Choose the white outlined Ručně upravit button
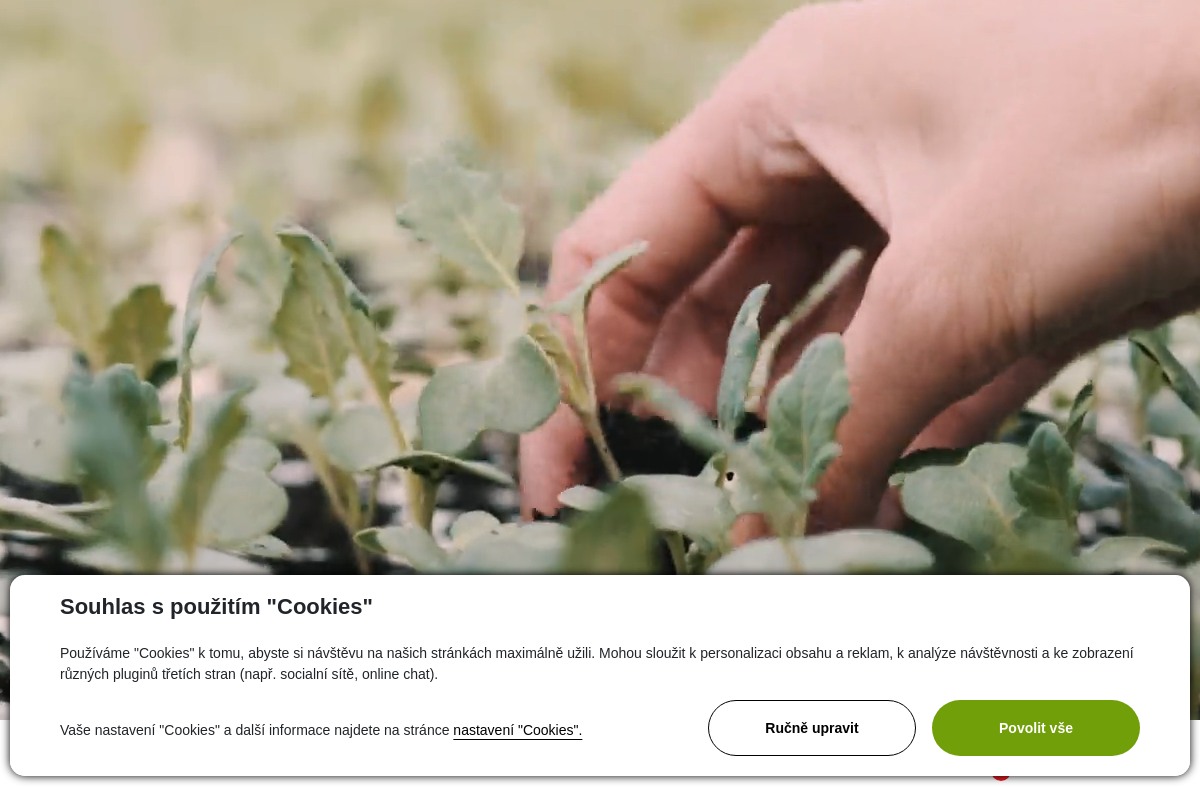Viewport: 1200px width, 800px height. click(811, 728)
